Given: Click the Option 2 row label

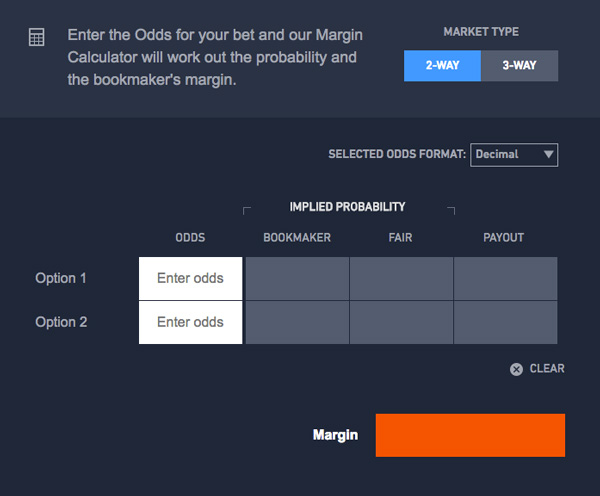Looking at the screenshot, I should [x=61, y=322].
